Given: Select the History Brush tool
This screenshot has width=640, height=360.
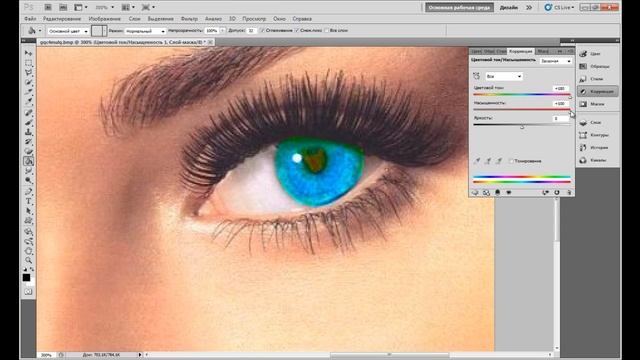Looking at the screenshot, I should 28,142.
